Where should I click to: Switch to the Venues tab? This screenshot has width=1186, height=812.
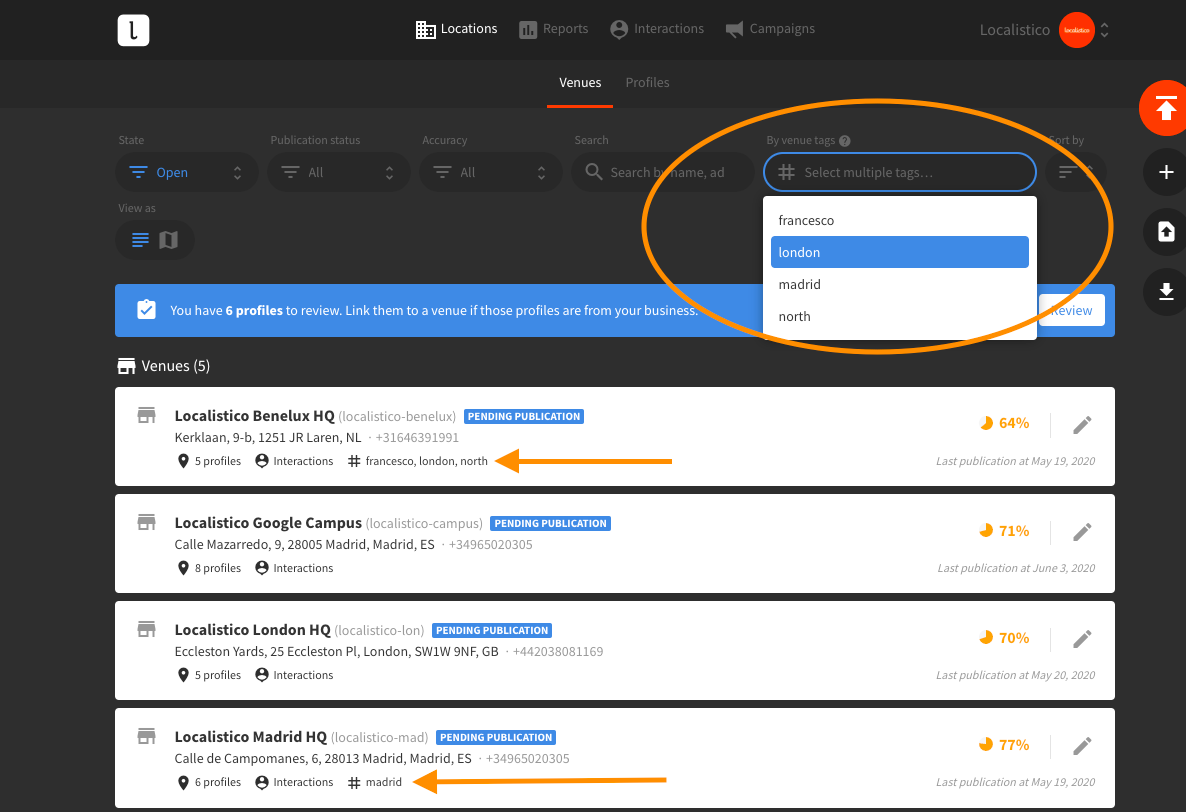click(x=580, y=82)
